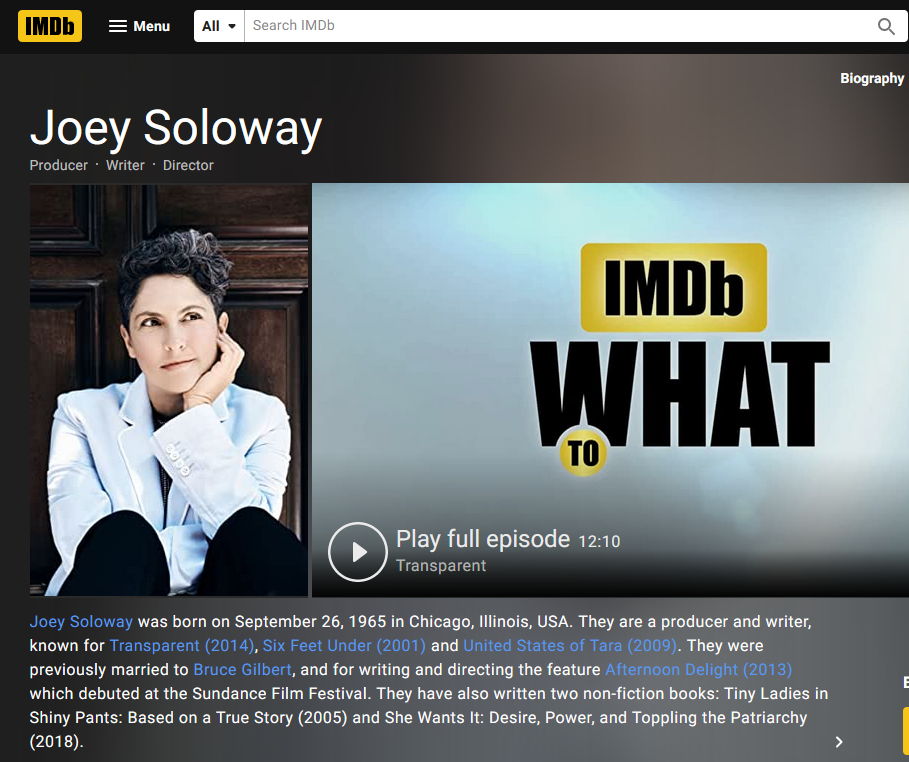Click the dropdown arrow beside All
Viewport: 909px width, 762px height.
point(232,26)
